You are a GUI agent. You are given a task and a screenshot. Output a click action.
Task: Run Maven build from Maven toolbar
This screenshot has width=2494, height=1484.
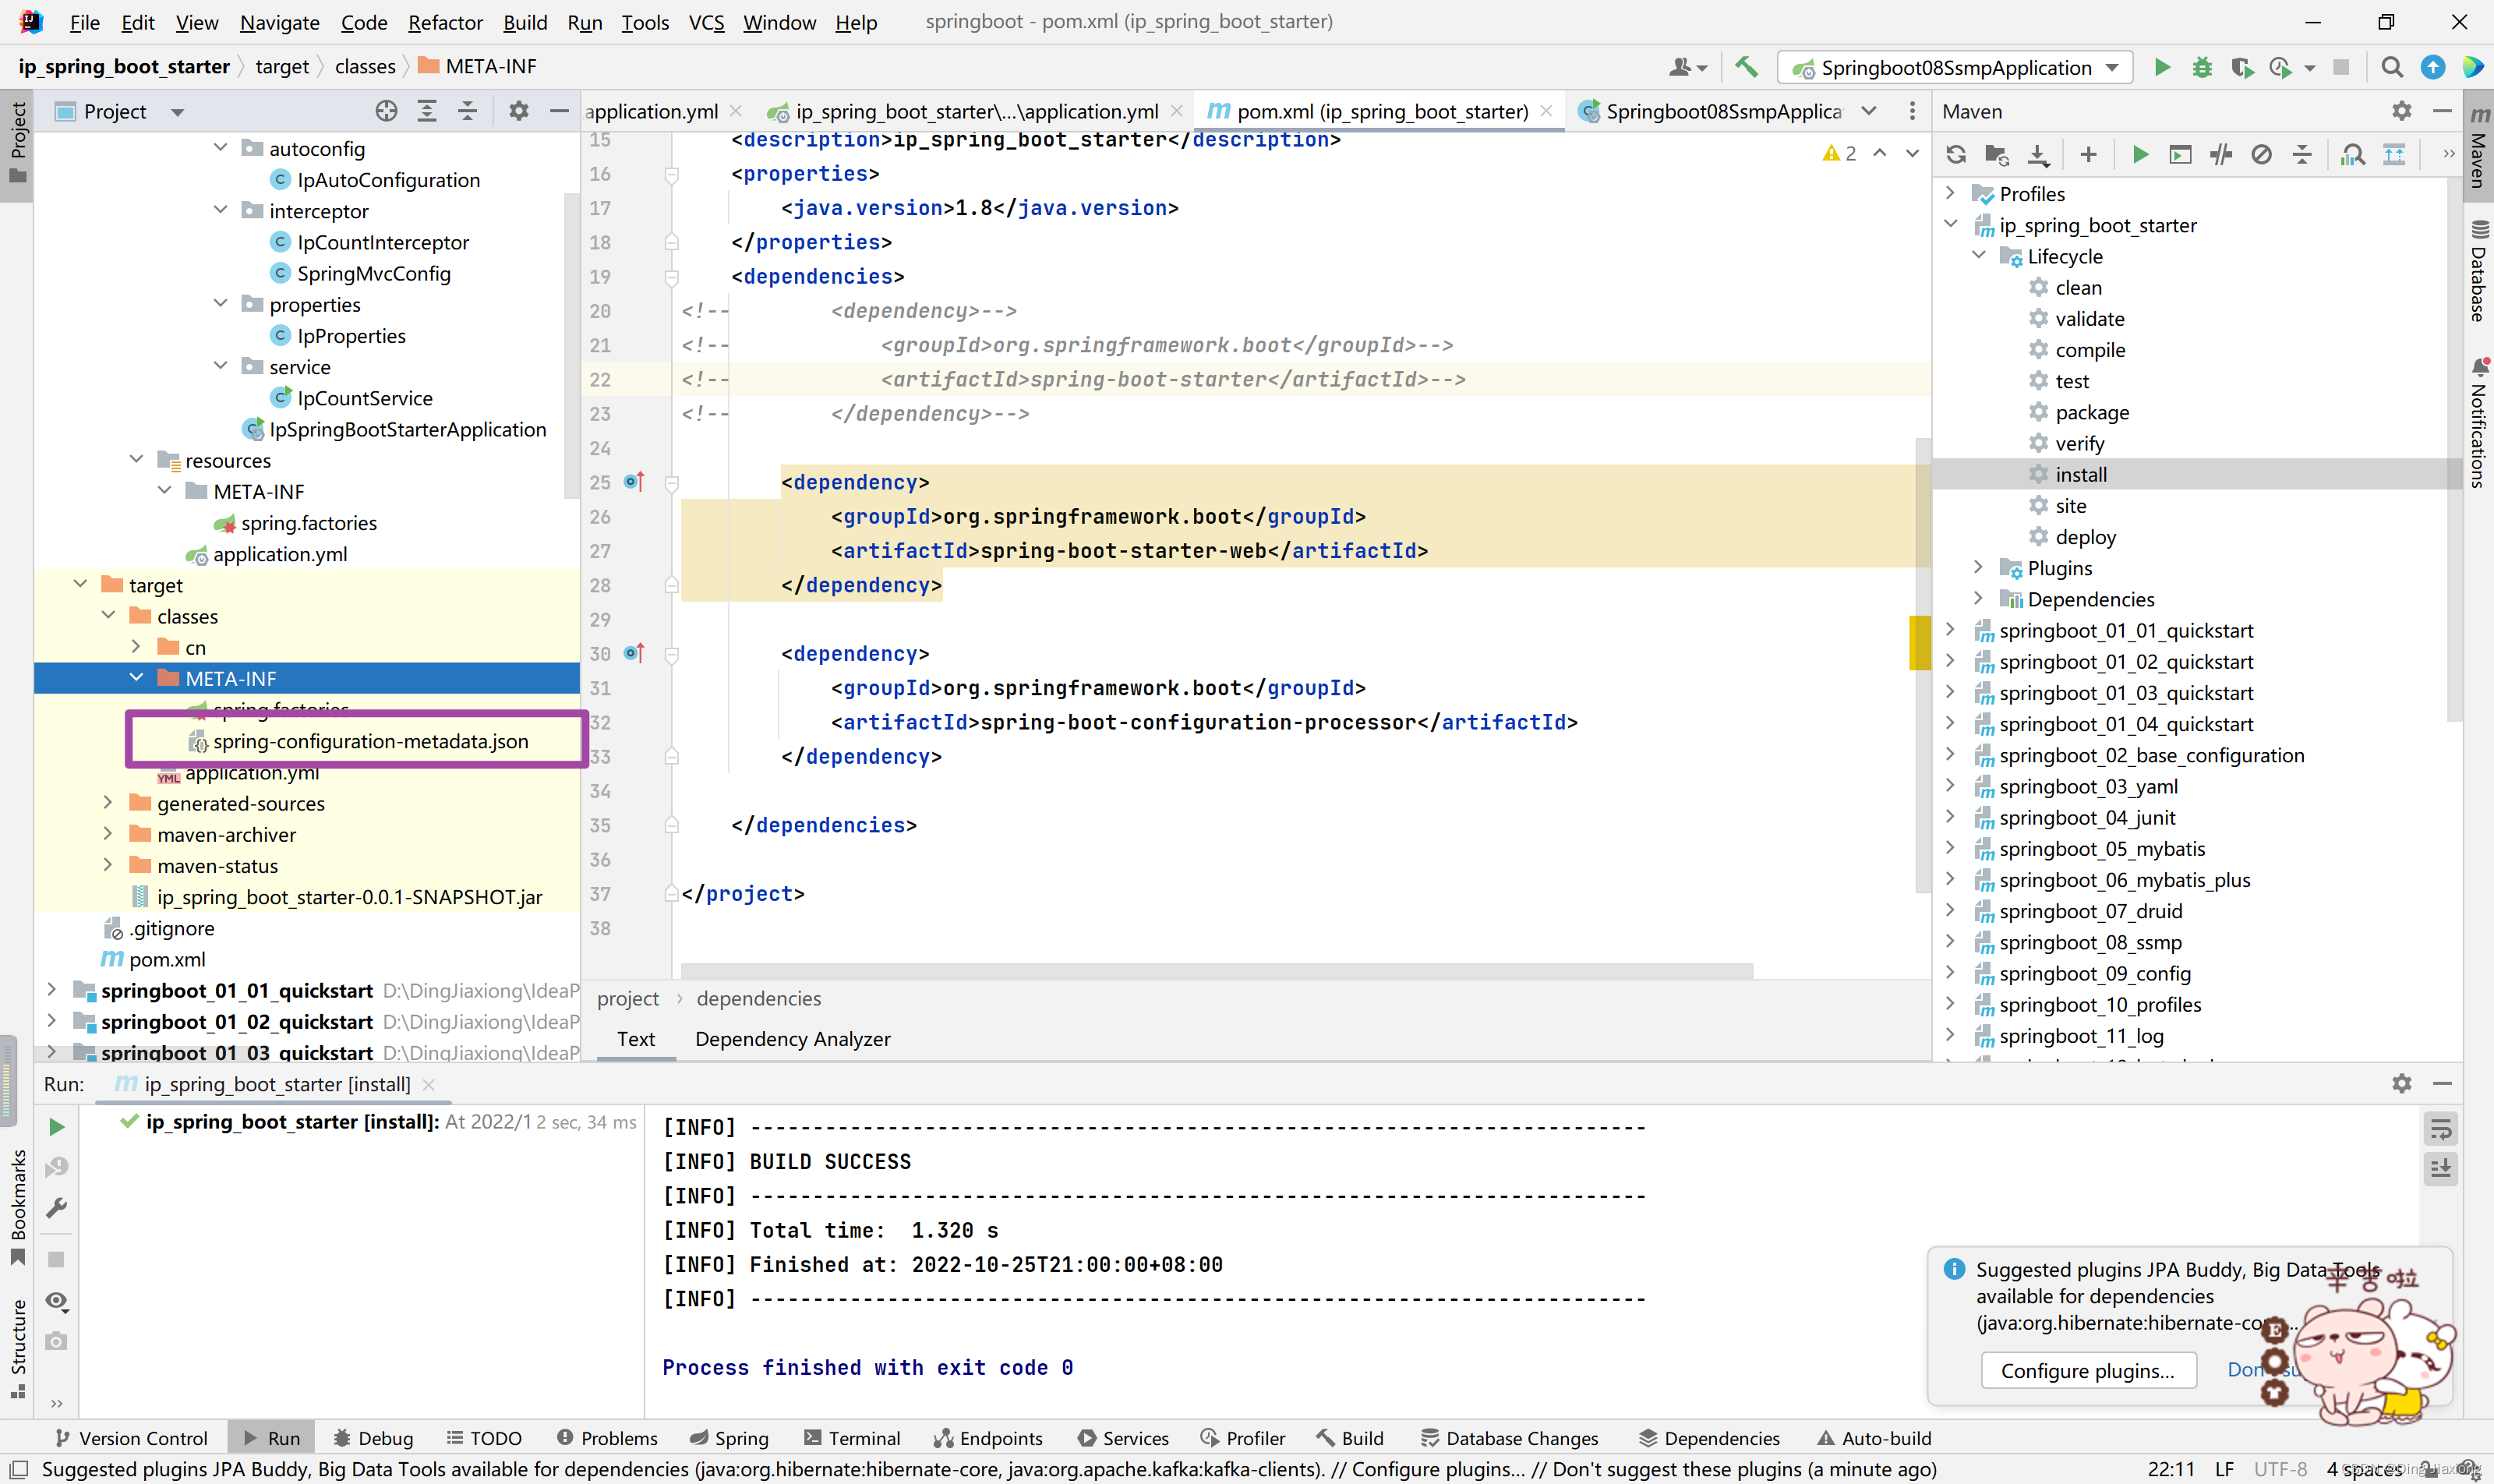point(2140,154)
